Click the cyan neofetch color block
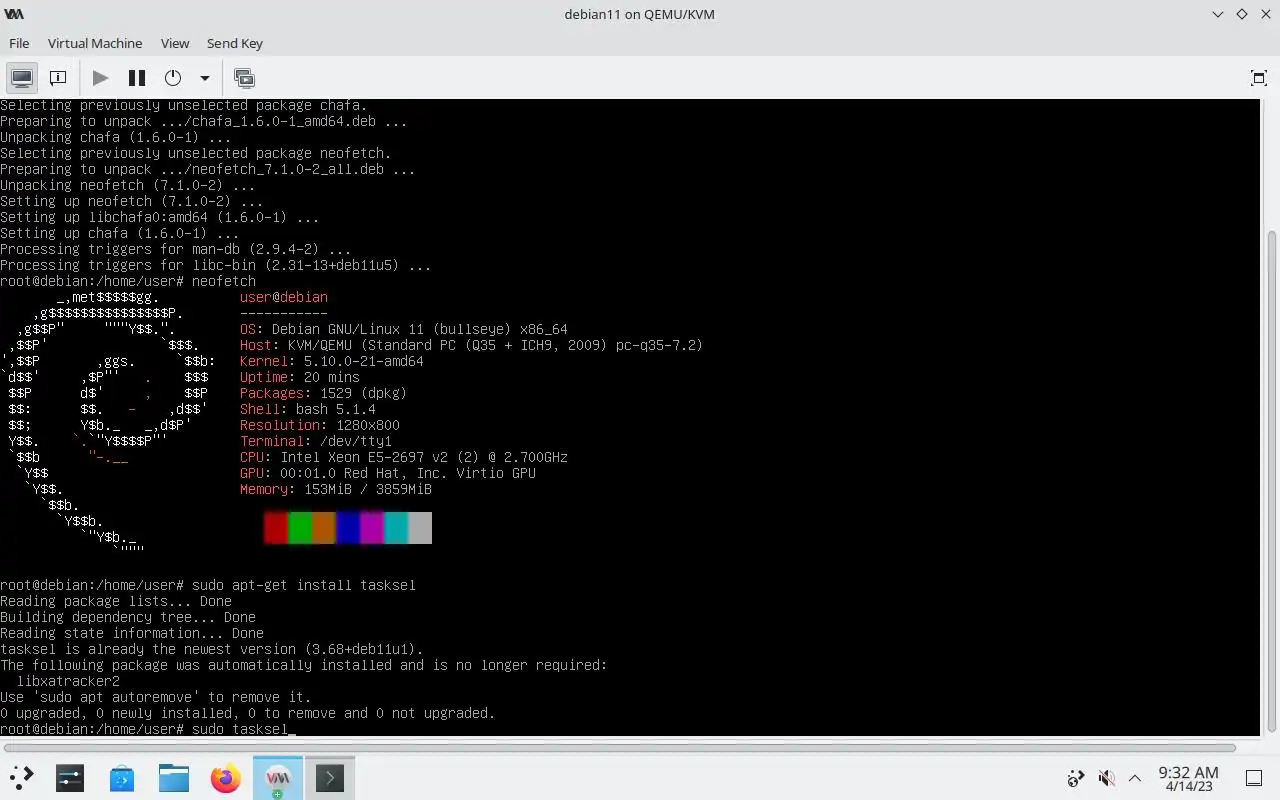The image size is (1280, 800). click(x=396, y=528)
